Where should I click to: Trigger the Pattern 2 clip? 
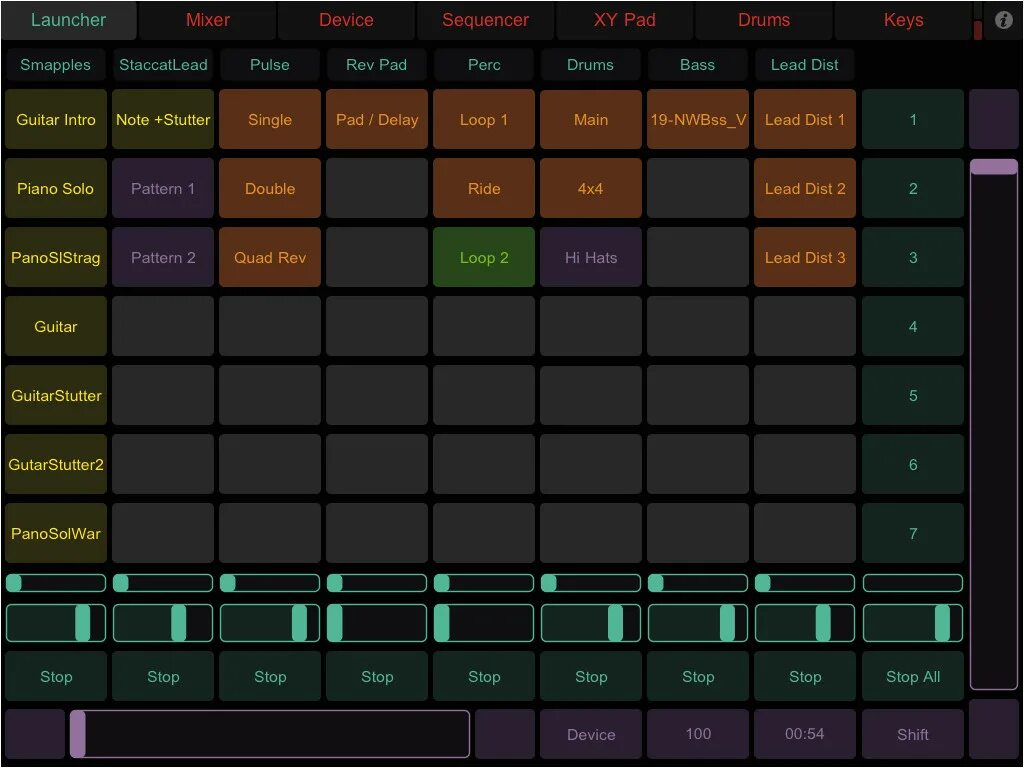pos(163,257)
